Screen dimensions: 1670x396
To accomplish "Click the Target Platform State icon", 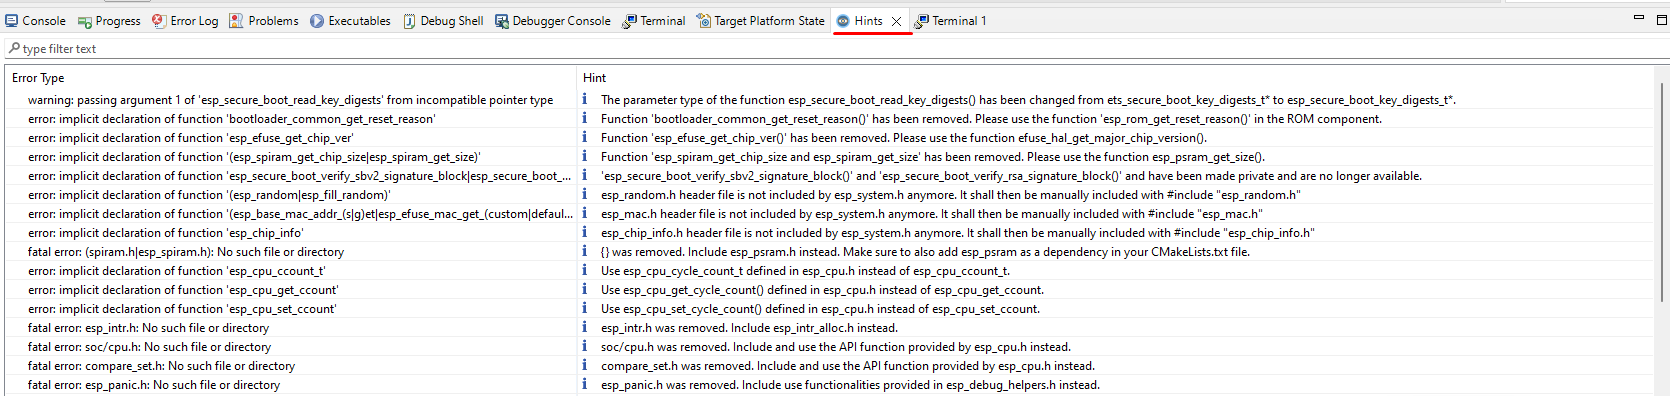I will (x=704, y=21).
